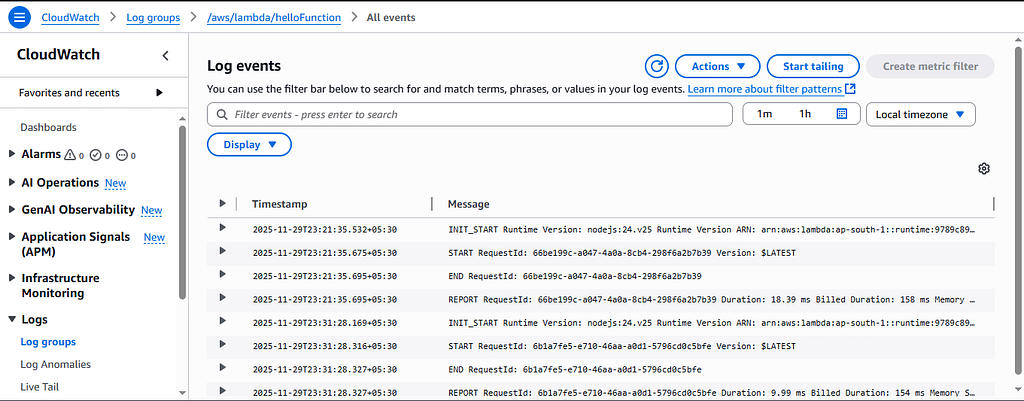The height and width of the screenshot is (401, 1024).
Task: Click timestamp 2025-11-29T23:21:35.675+05:30
Action: tap(325, 253)
